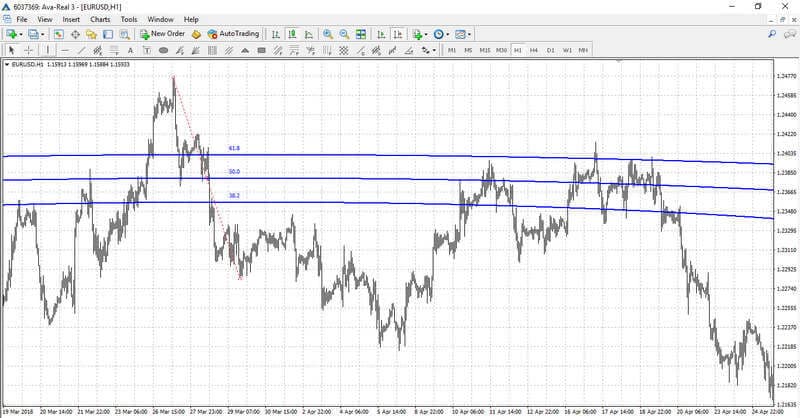Open the File menu
Screen dimensions: 800x418
pyautogui.click(x=22, y=19)
